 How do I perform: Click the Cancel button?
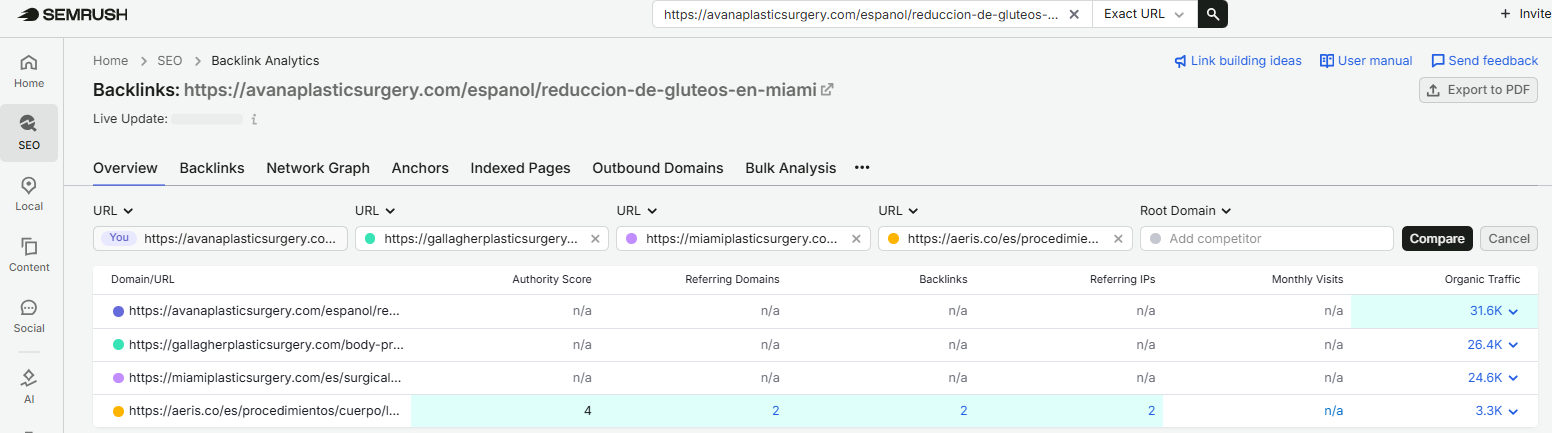(x=1509, y=238)
